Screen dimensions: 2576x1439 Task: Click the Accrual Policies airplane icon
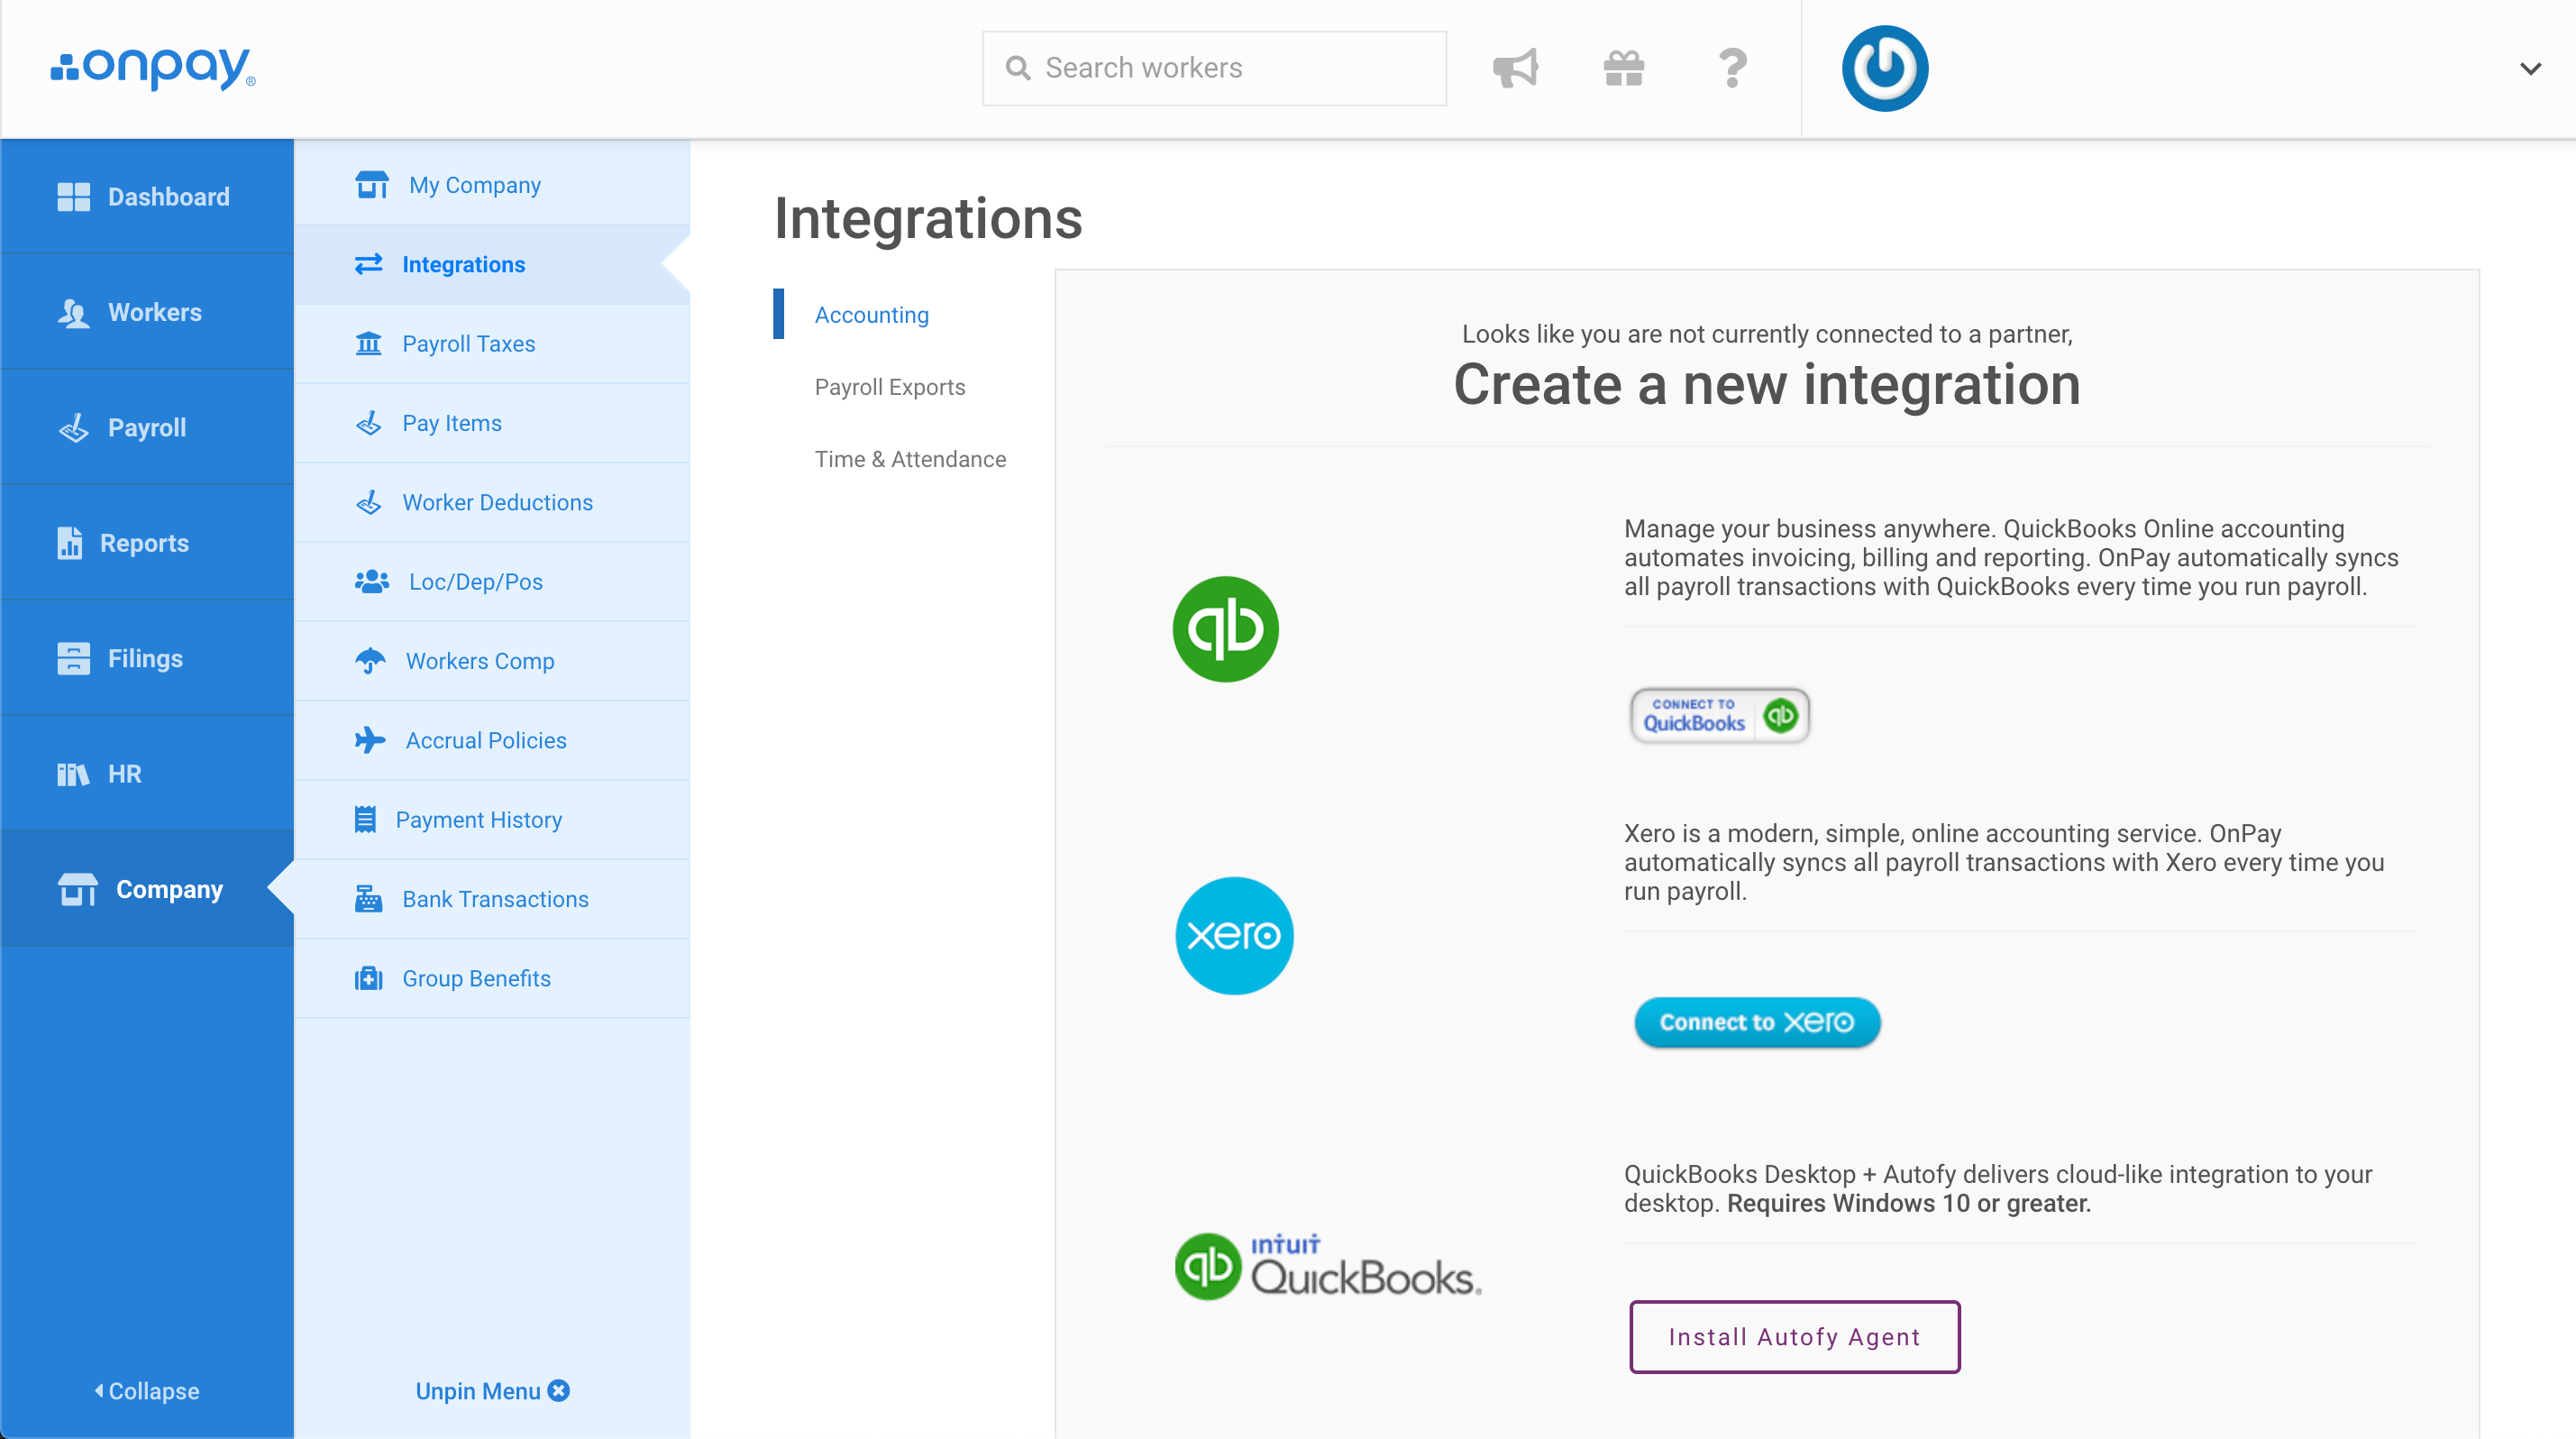[370, 740]
